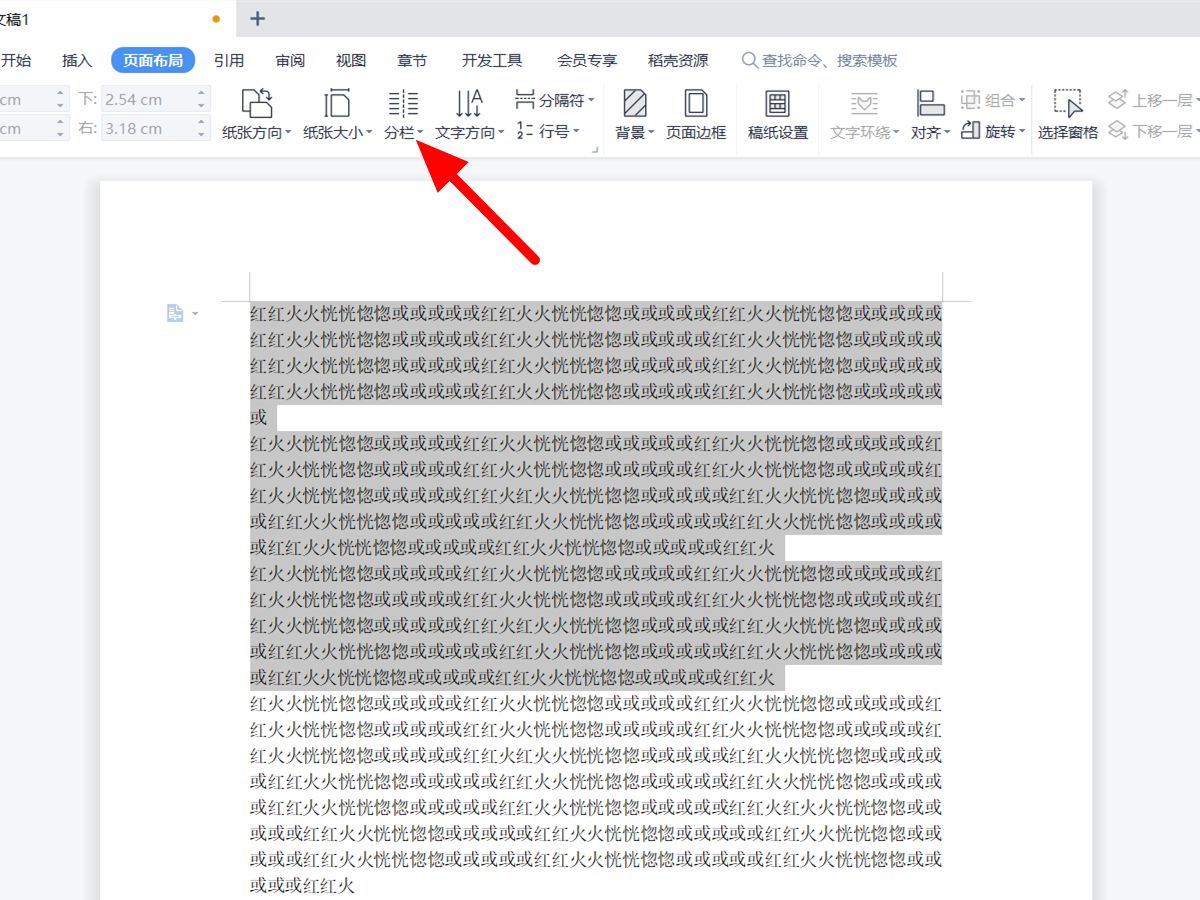This screenshot has width=1200, height=900.
Task: Switch to the 引用 tab
Action: (x=229, y=61)
